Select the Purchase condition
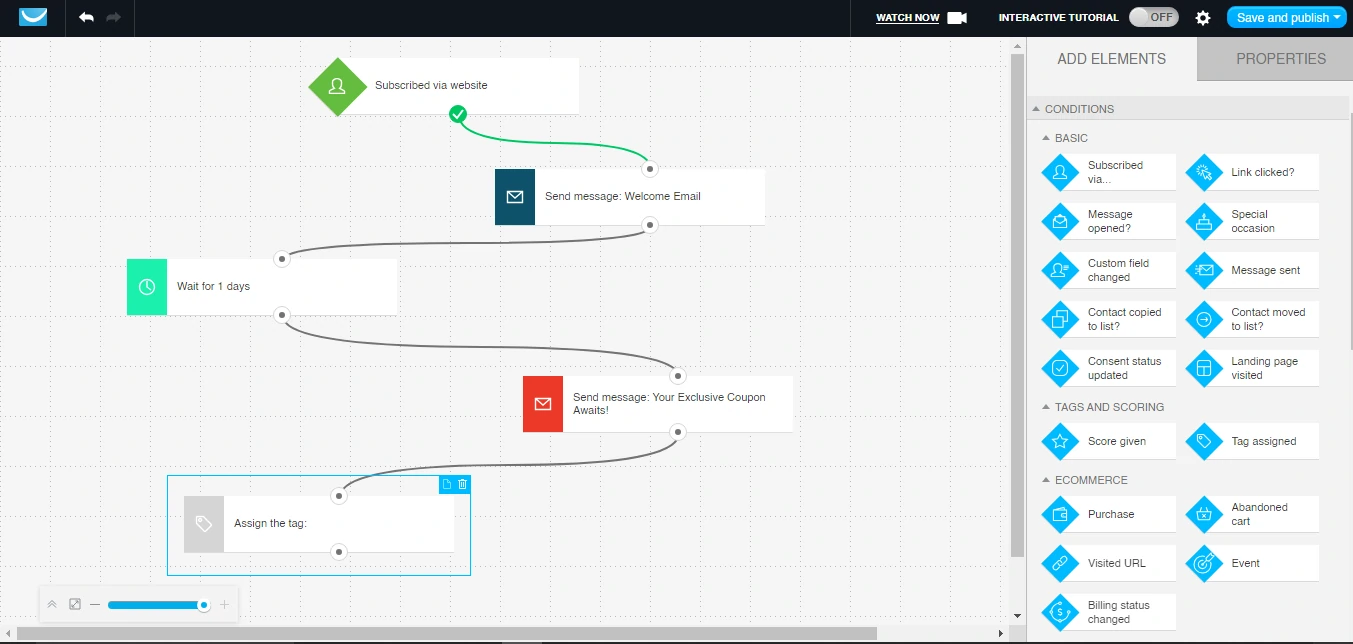This screenshot has height=644, width=1353. click(1108, 514)
